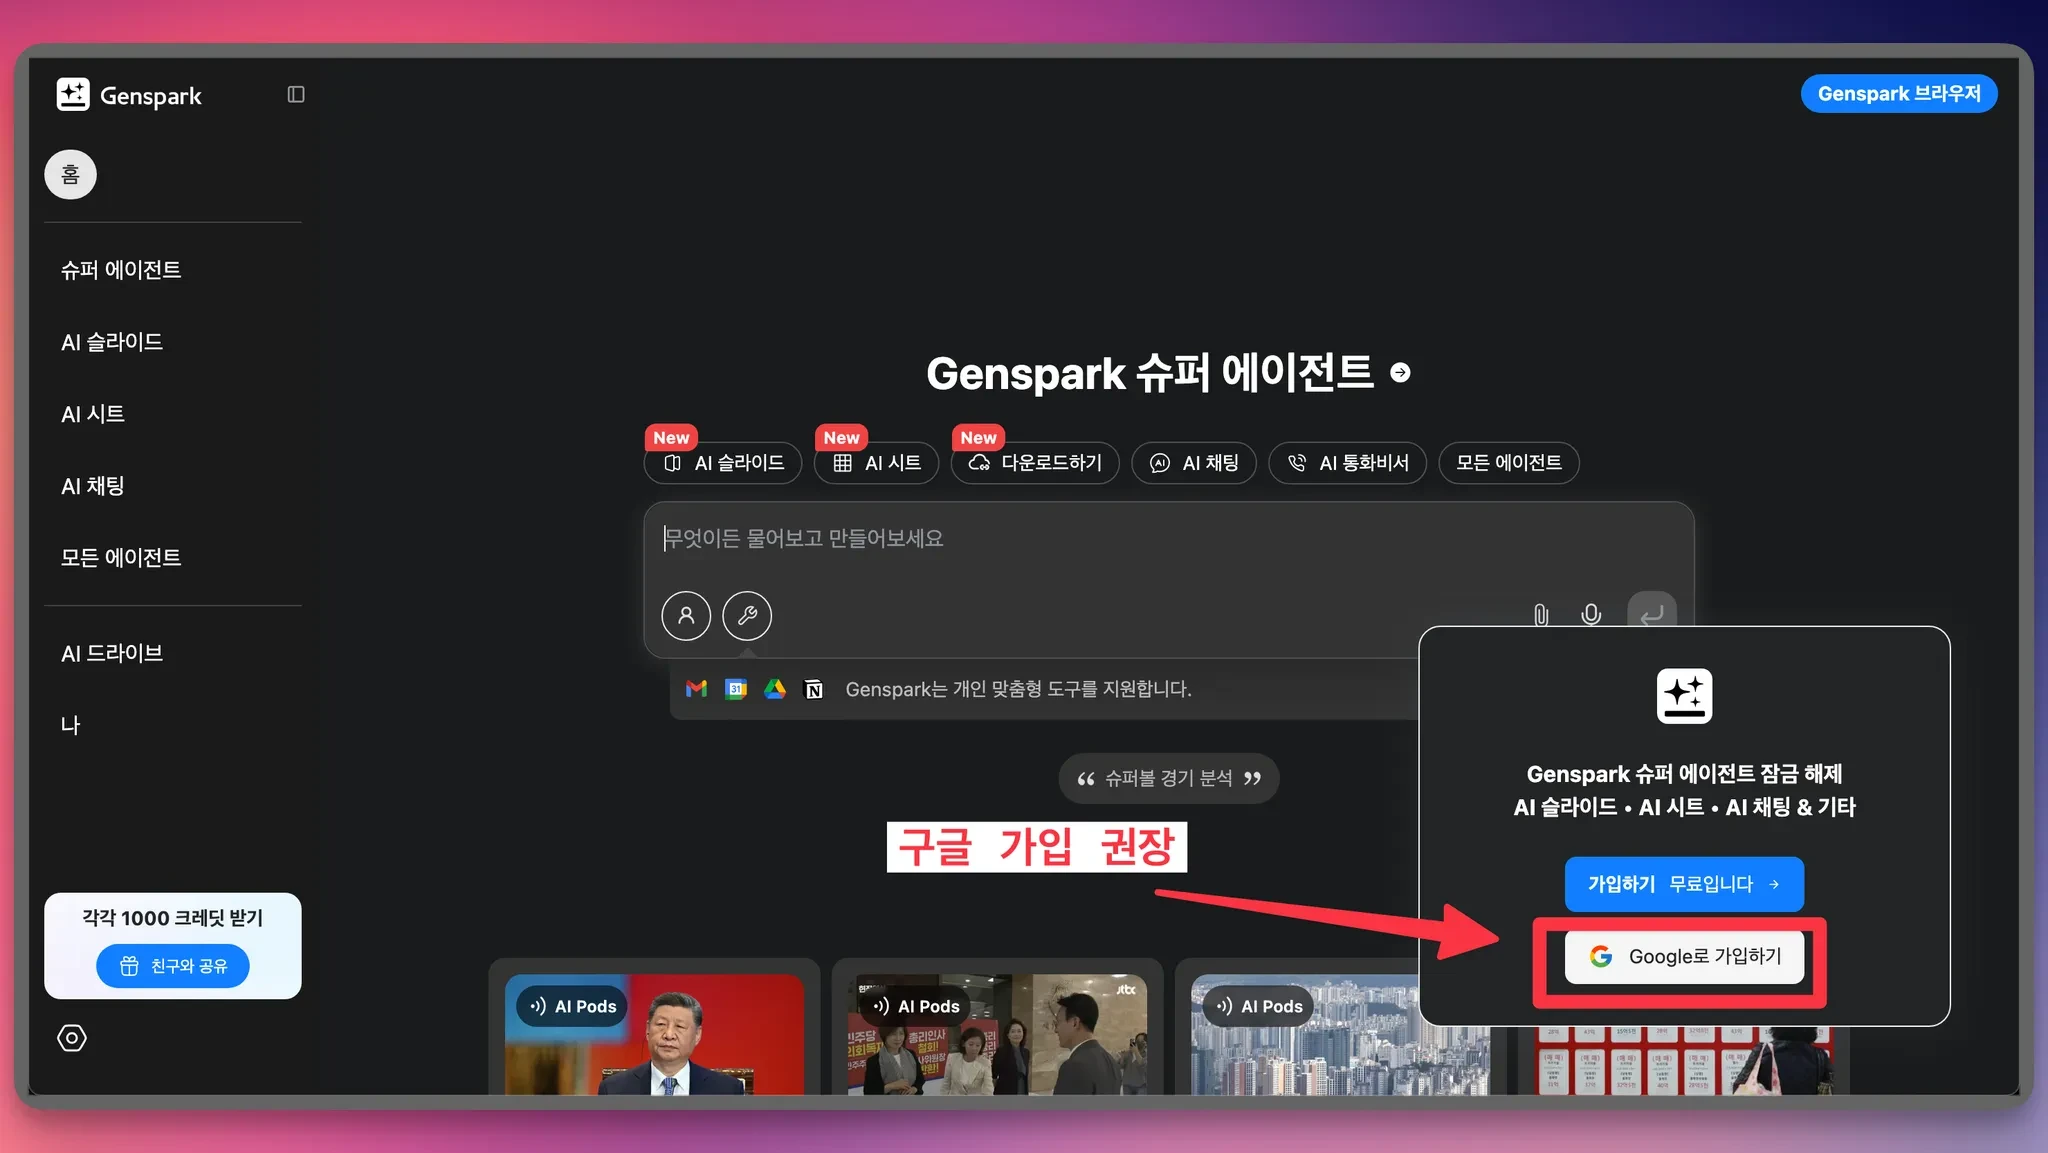Click the 모든 에이전트 chip above the prompt
Screen dimensions: 2048x1153
1509,463
